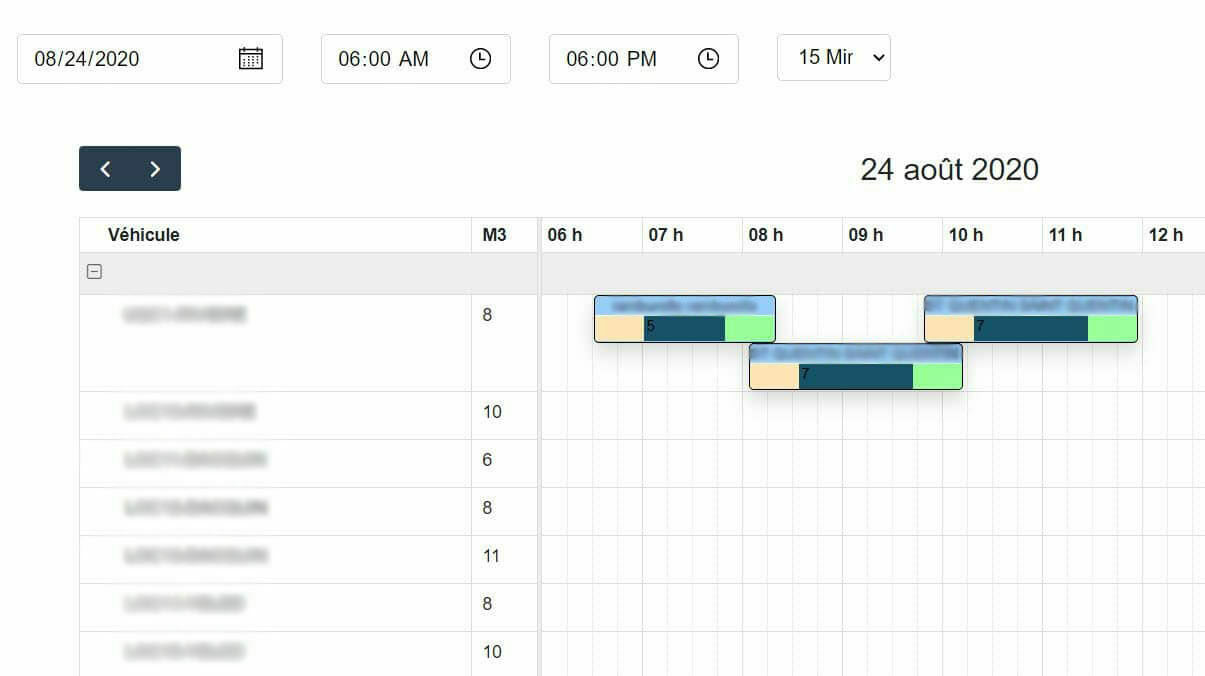The width and height of the screenshot is (1205, 676).
Task: Select the vehicle row with M3 value 11
Action: [275, 556]
